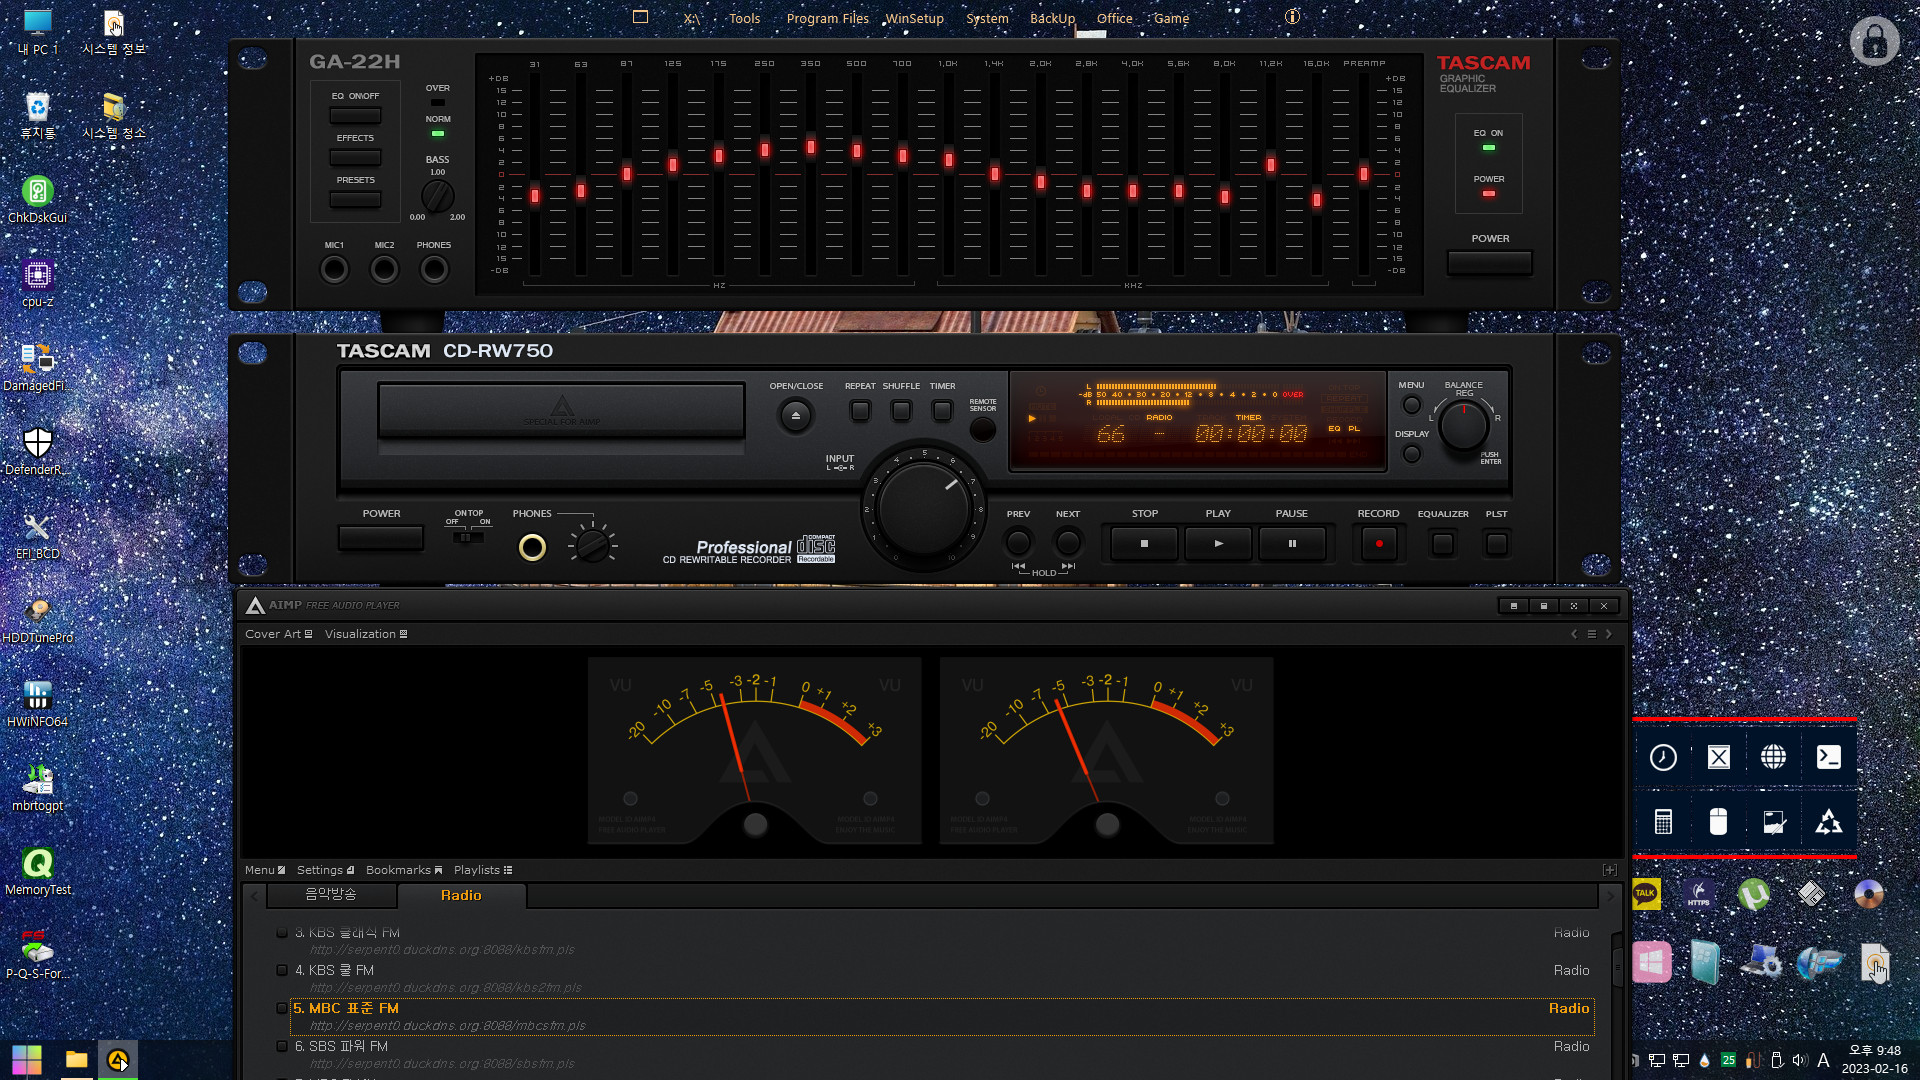Click the Windows Start button
Viewport: 1920px width, 1080px height.
click(27, 1060)
